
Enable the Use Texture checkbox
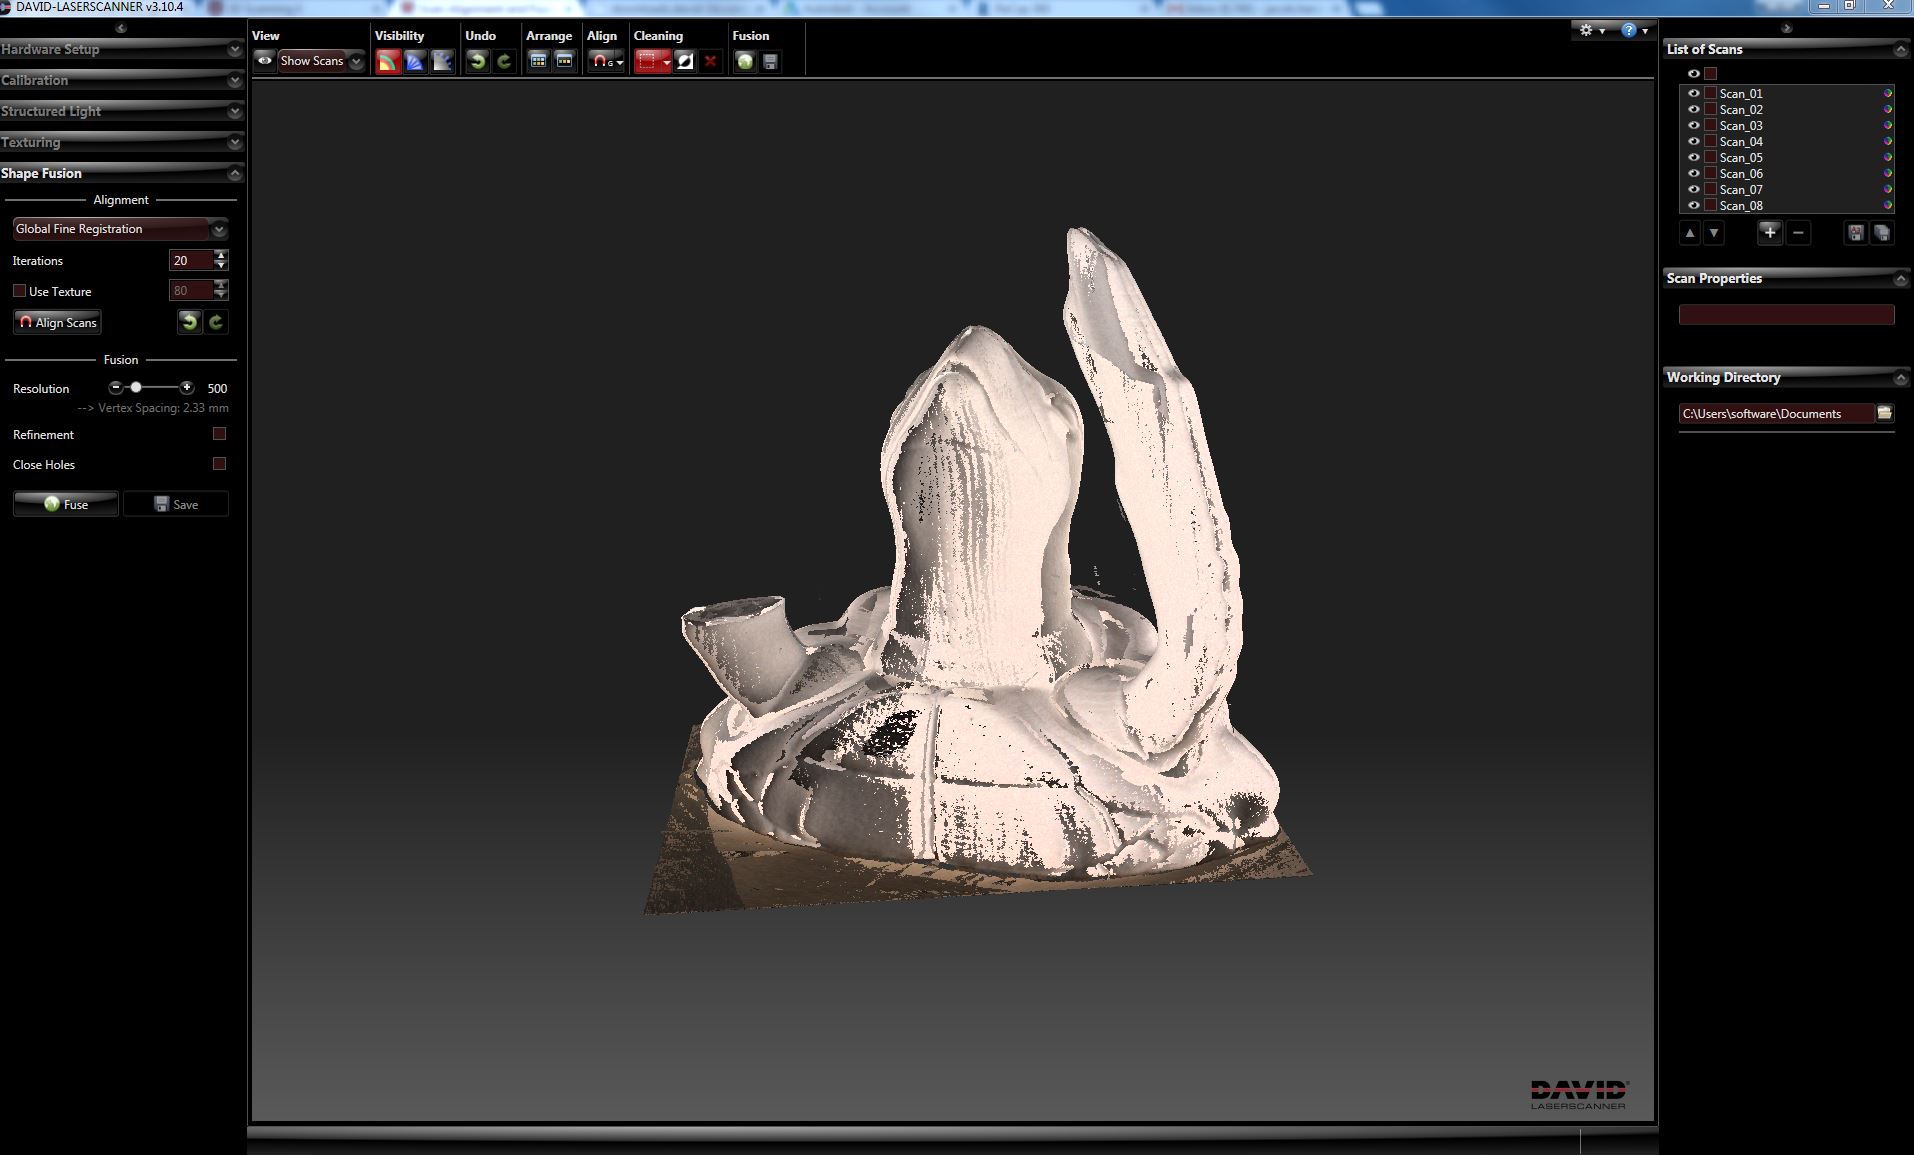(x=19, y=290)
